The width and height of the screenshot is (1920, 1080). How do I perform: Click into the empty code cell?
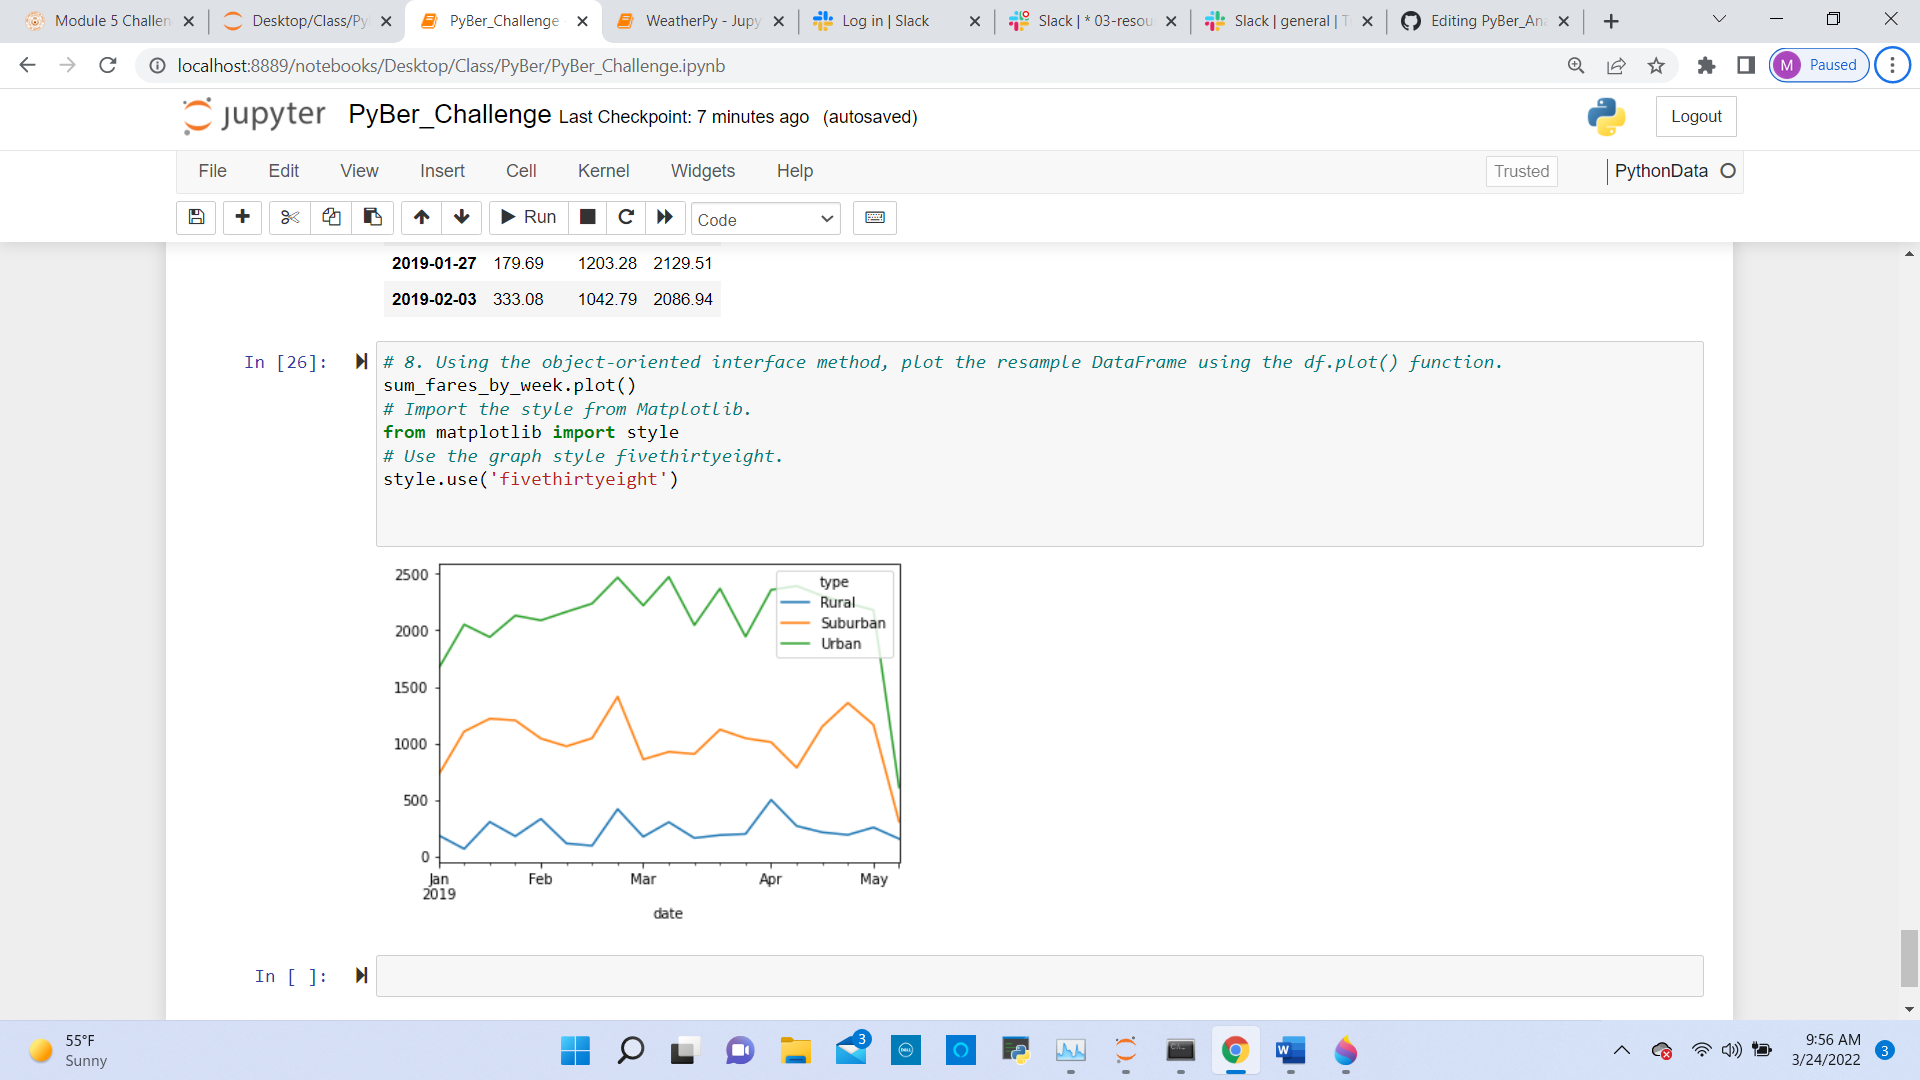tap(1039, 975)
